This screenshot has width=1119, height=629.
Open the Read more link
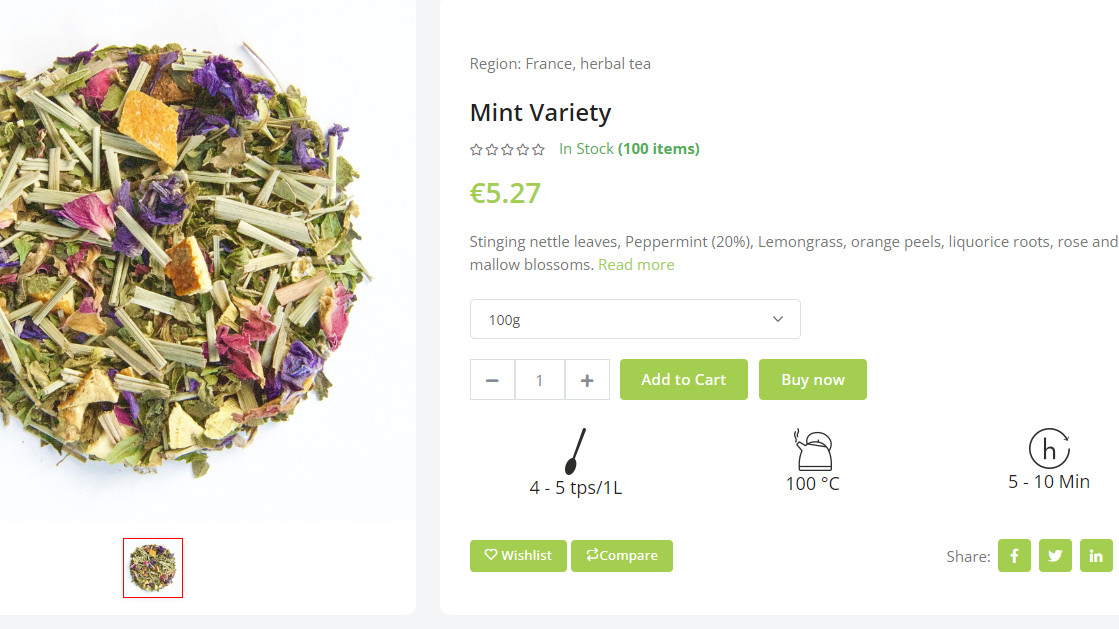(636, 265)
